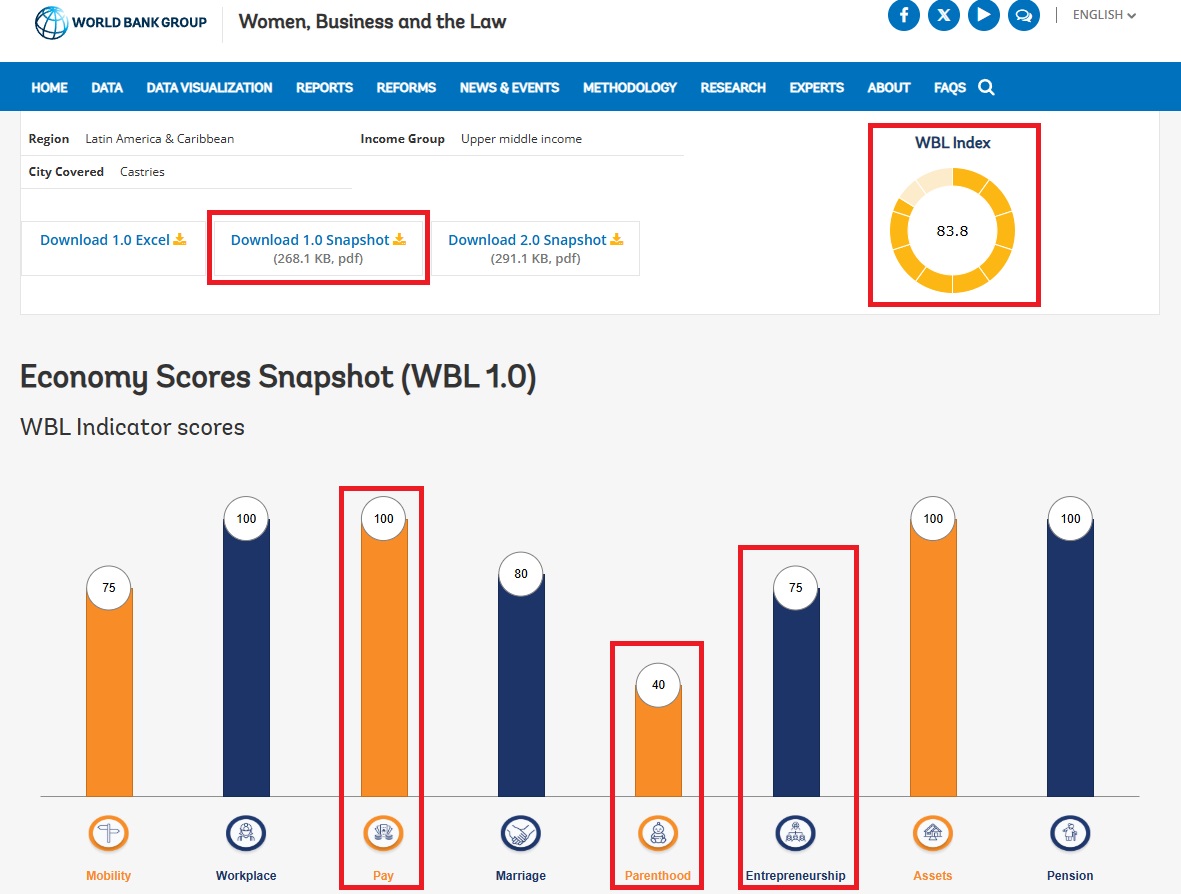The width and height of the screenshot is (1181, 894).
Task: Click the Assets house icon
Action: pos(933,833)
